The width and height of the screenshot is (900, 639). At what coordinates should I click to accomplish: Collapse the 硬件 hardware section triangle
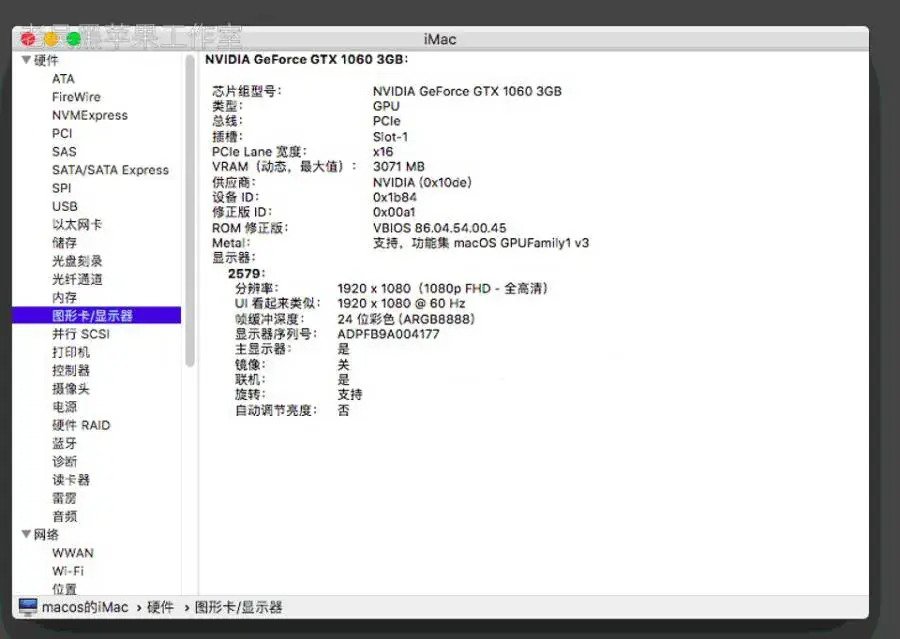coord(26,60)
